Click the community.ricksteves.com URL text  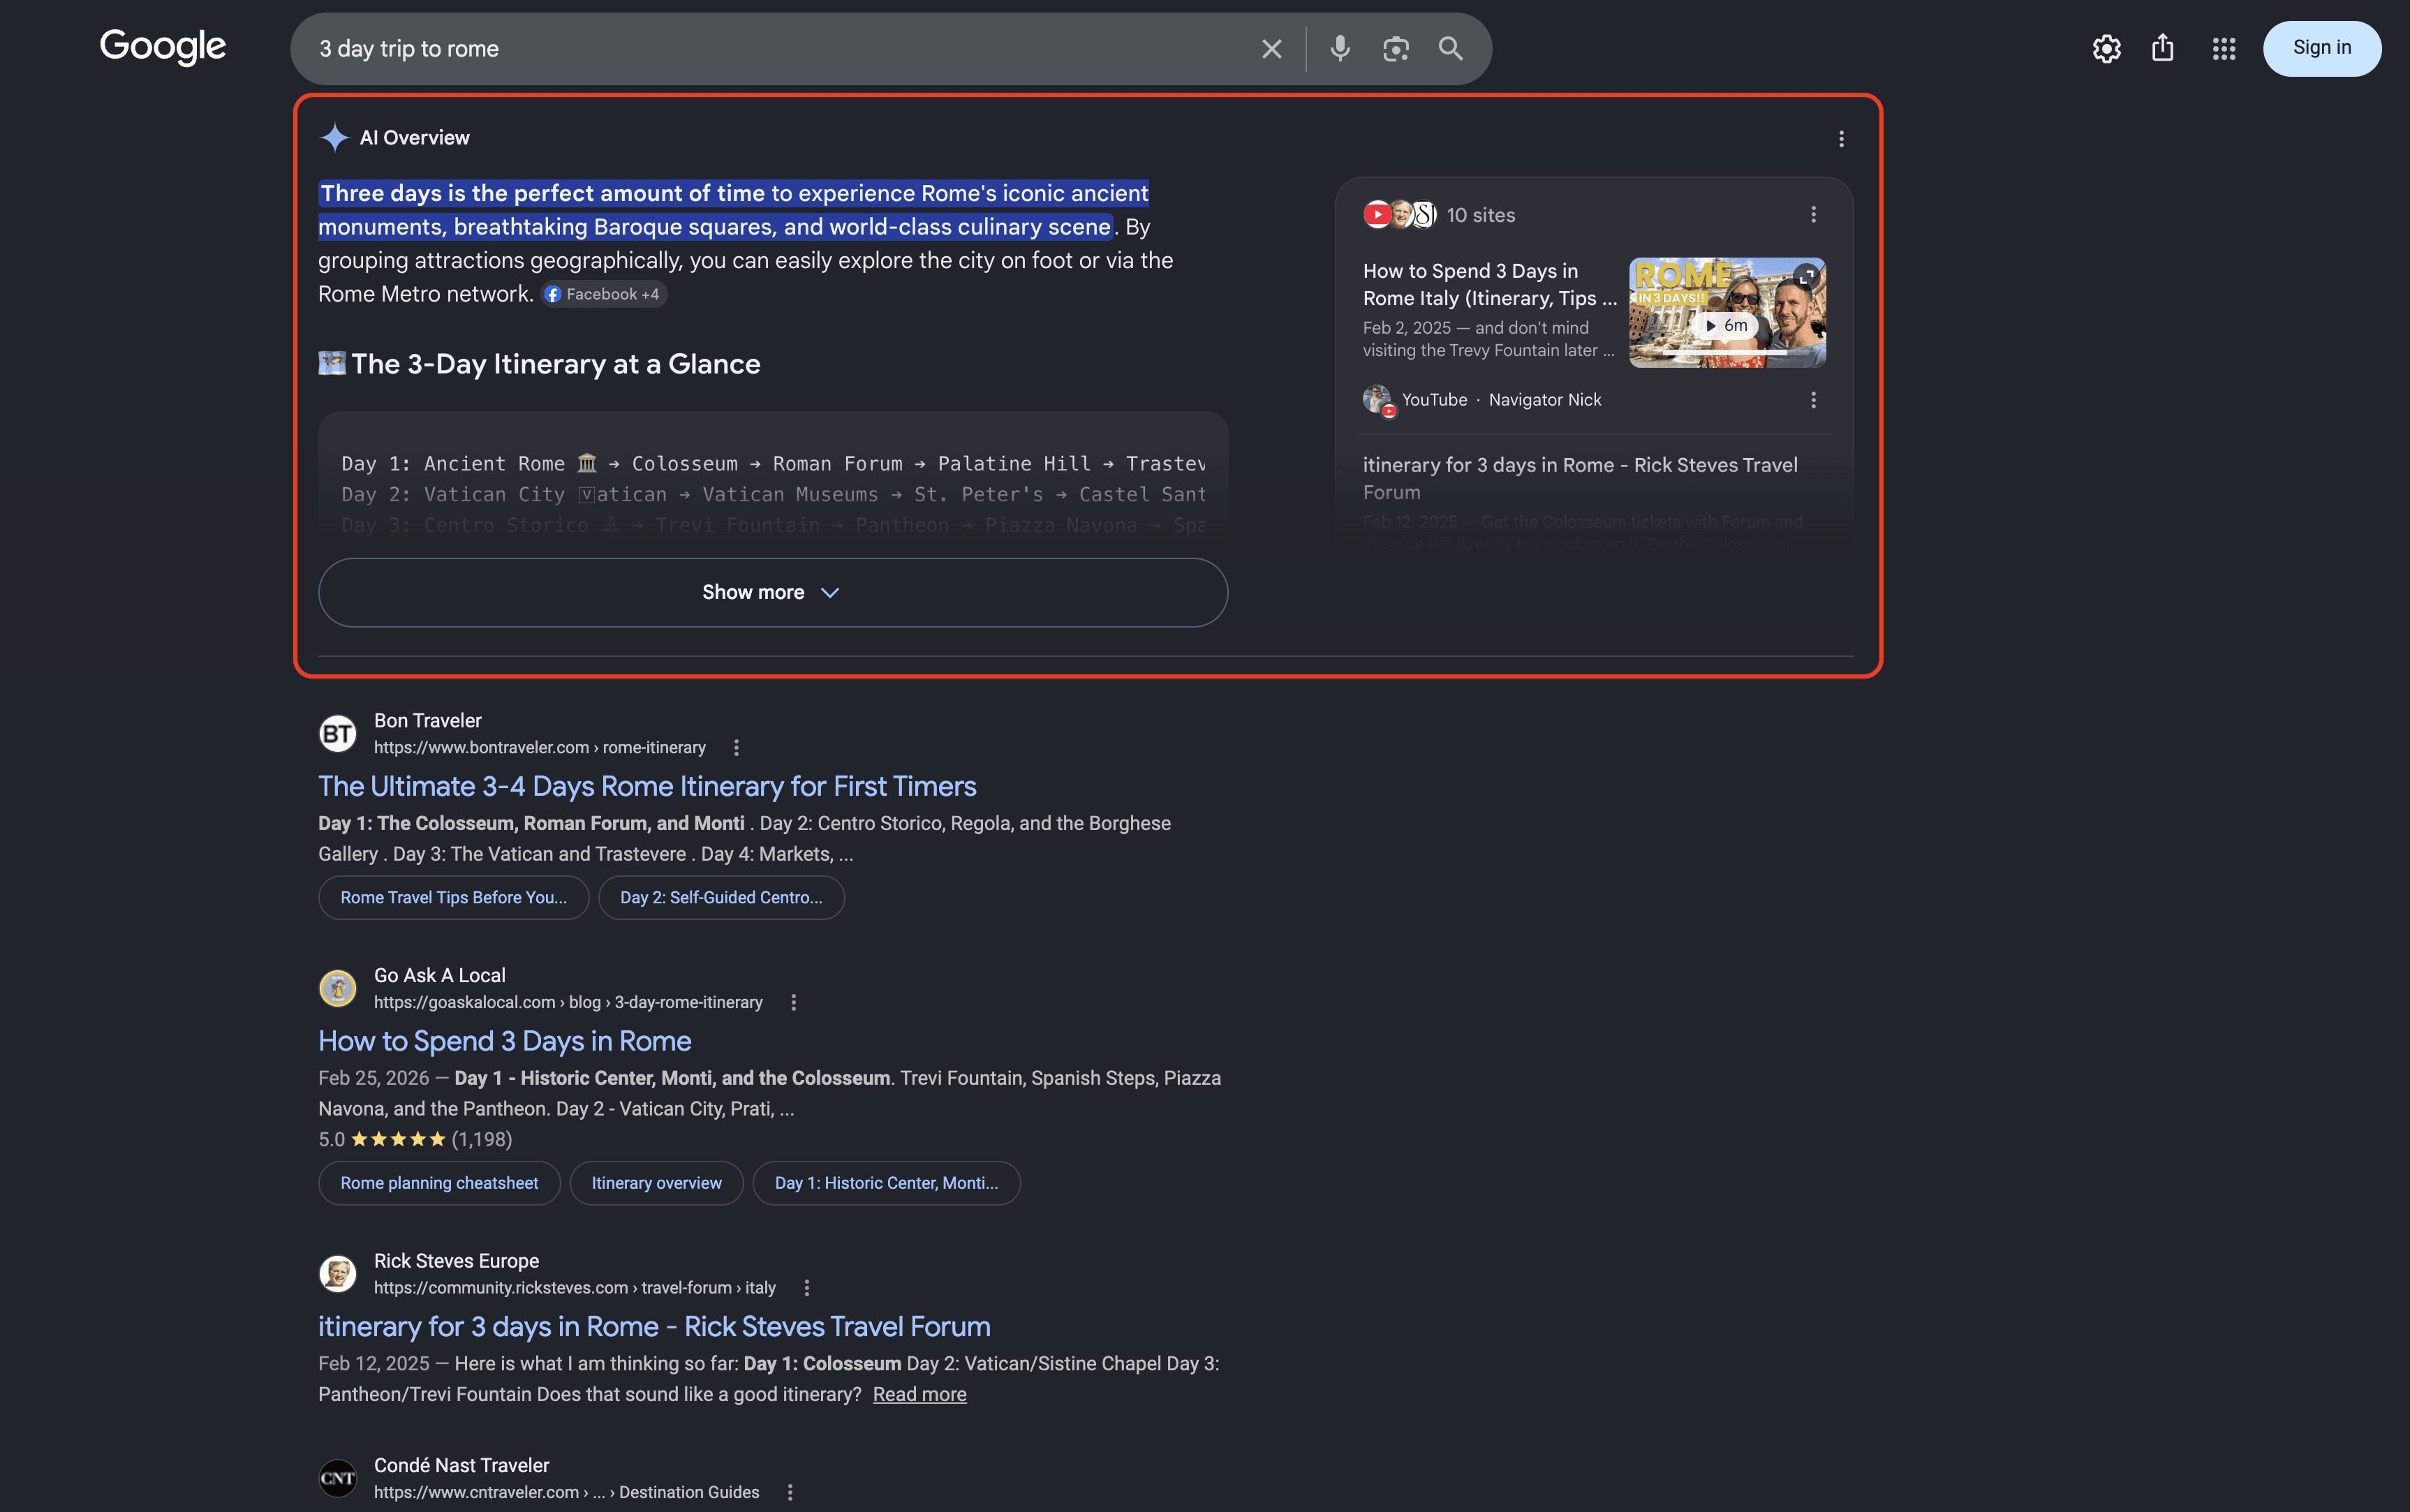(x=575, y=1288)
